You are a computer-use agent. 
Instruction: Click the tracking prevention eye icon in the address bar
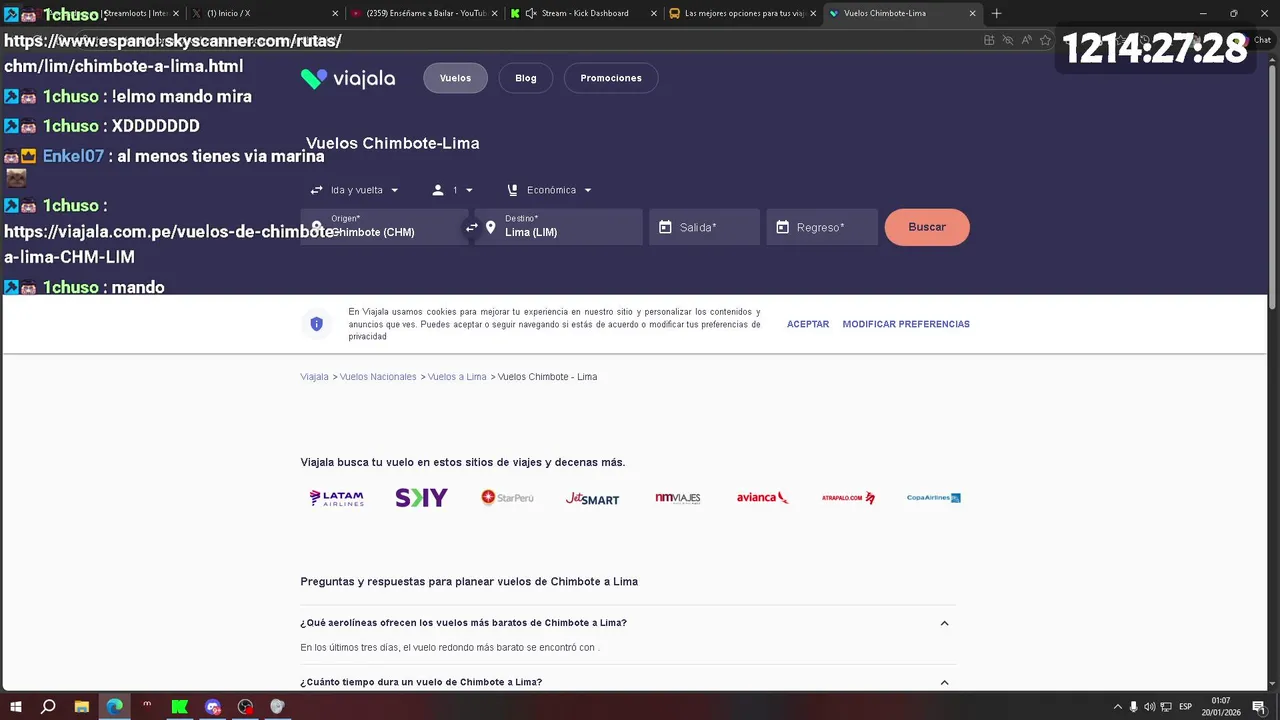click(x=1008, y=40)
